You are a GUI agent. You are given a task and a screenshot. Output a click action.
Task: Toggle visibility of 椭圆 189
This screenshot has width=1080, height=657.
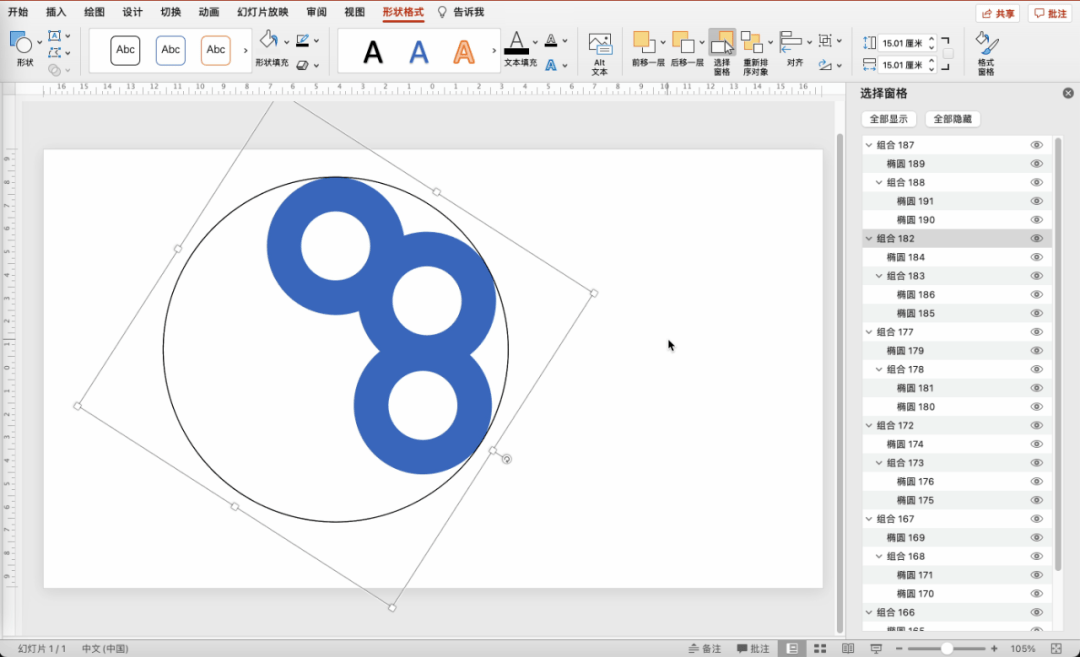pos(1036,164)
